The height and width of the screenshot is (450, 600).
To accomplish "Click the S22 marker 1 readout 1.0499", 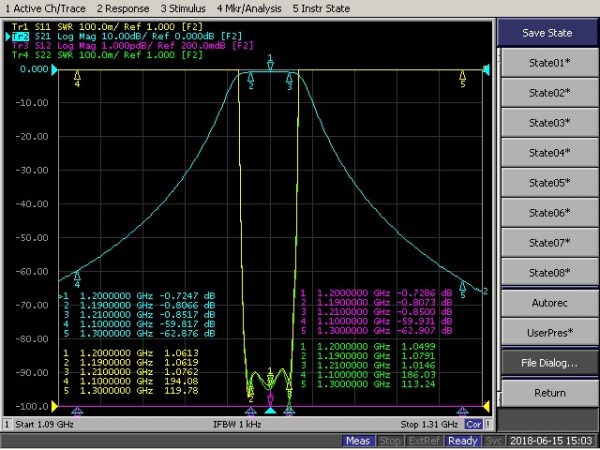I will coord(418,347).
